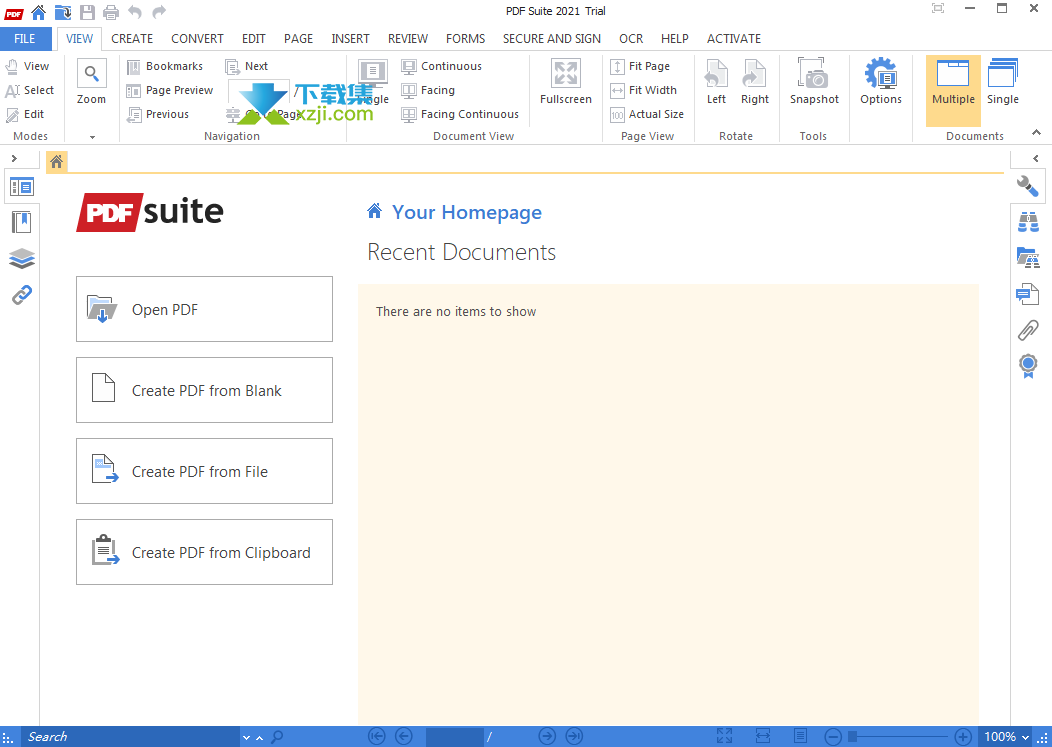Open the wrench tools panel on right sidebar
This screenshot has width=1052, height=747.
(1027, 186)
